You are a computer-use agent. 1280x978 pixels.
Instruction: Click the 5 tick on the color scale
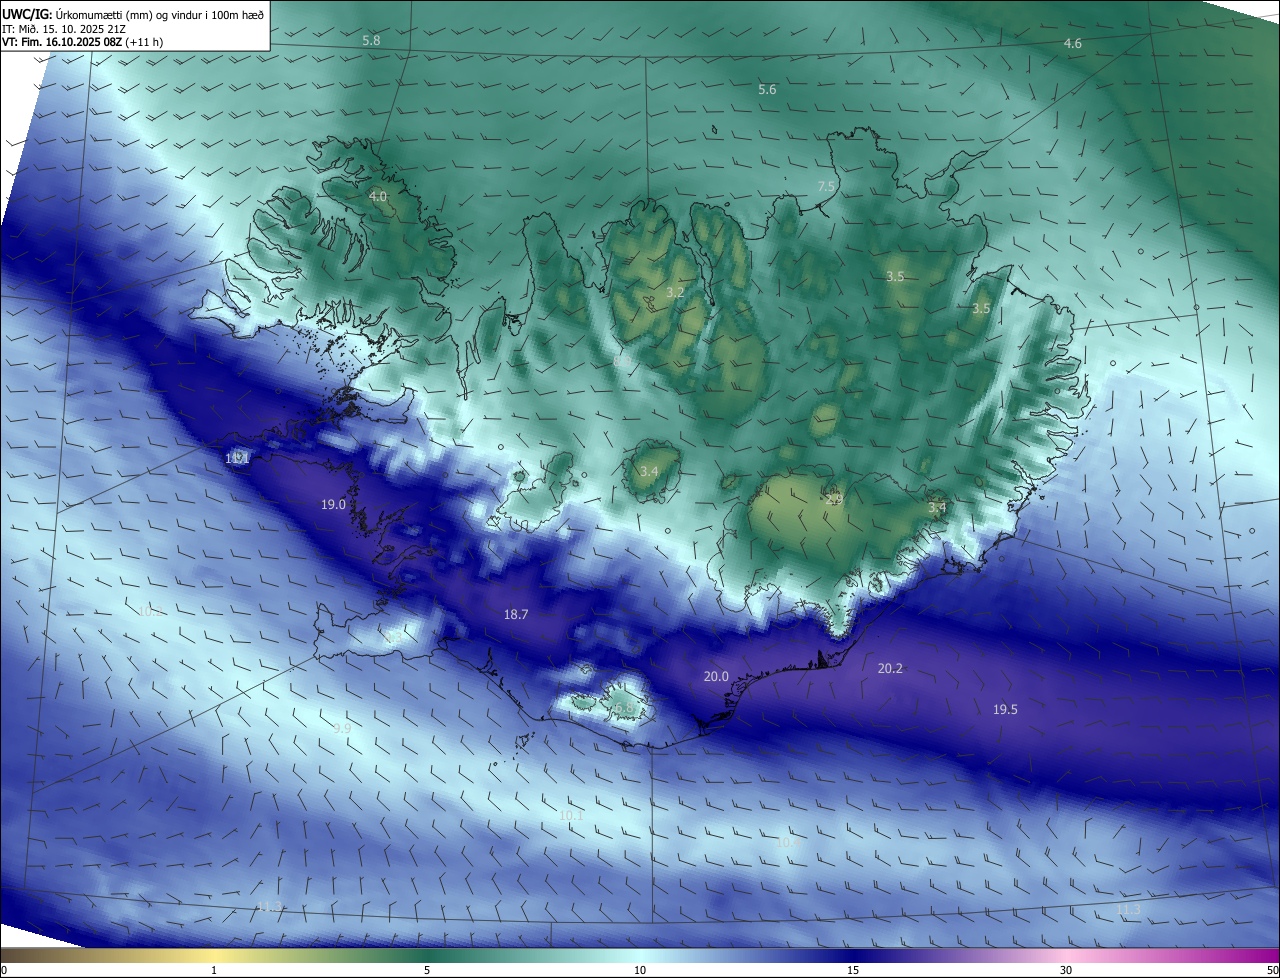tap(427, 970)
